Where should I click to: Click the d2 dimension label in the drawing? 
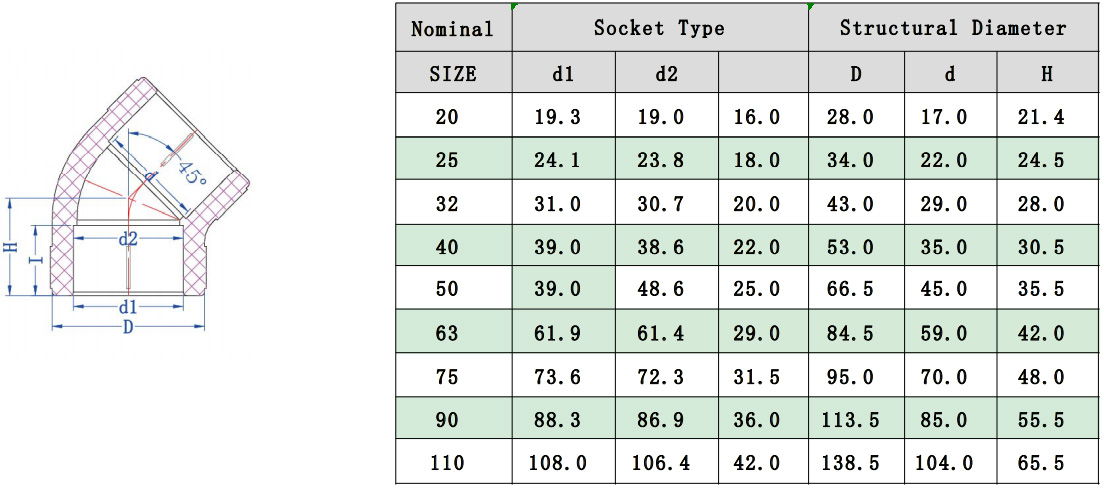[128, 238]
